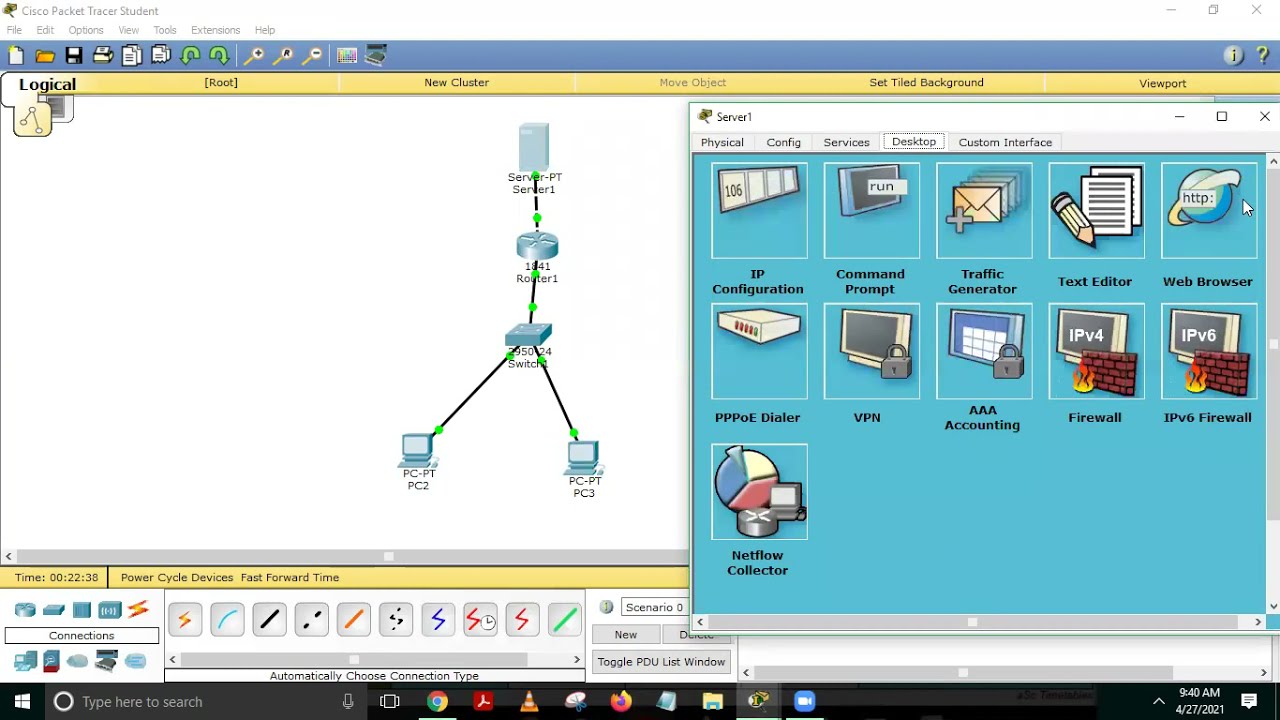Viewport: 1280px width, 720px height.
Task: Launch Command Prompt on Server1
Action: point(871,210)
